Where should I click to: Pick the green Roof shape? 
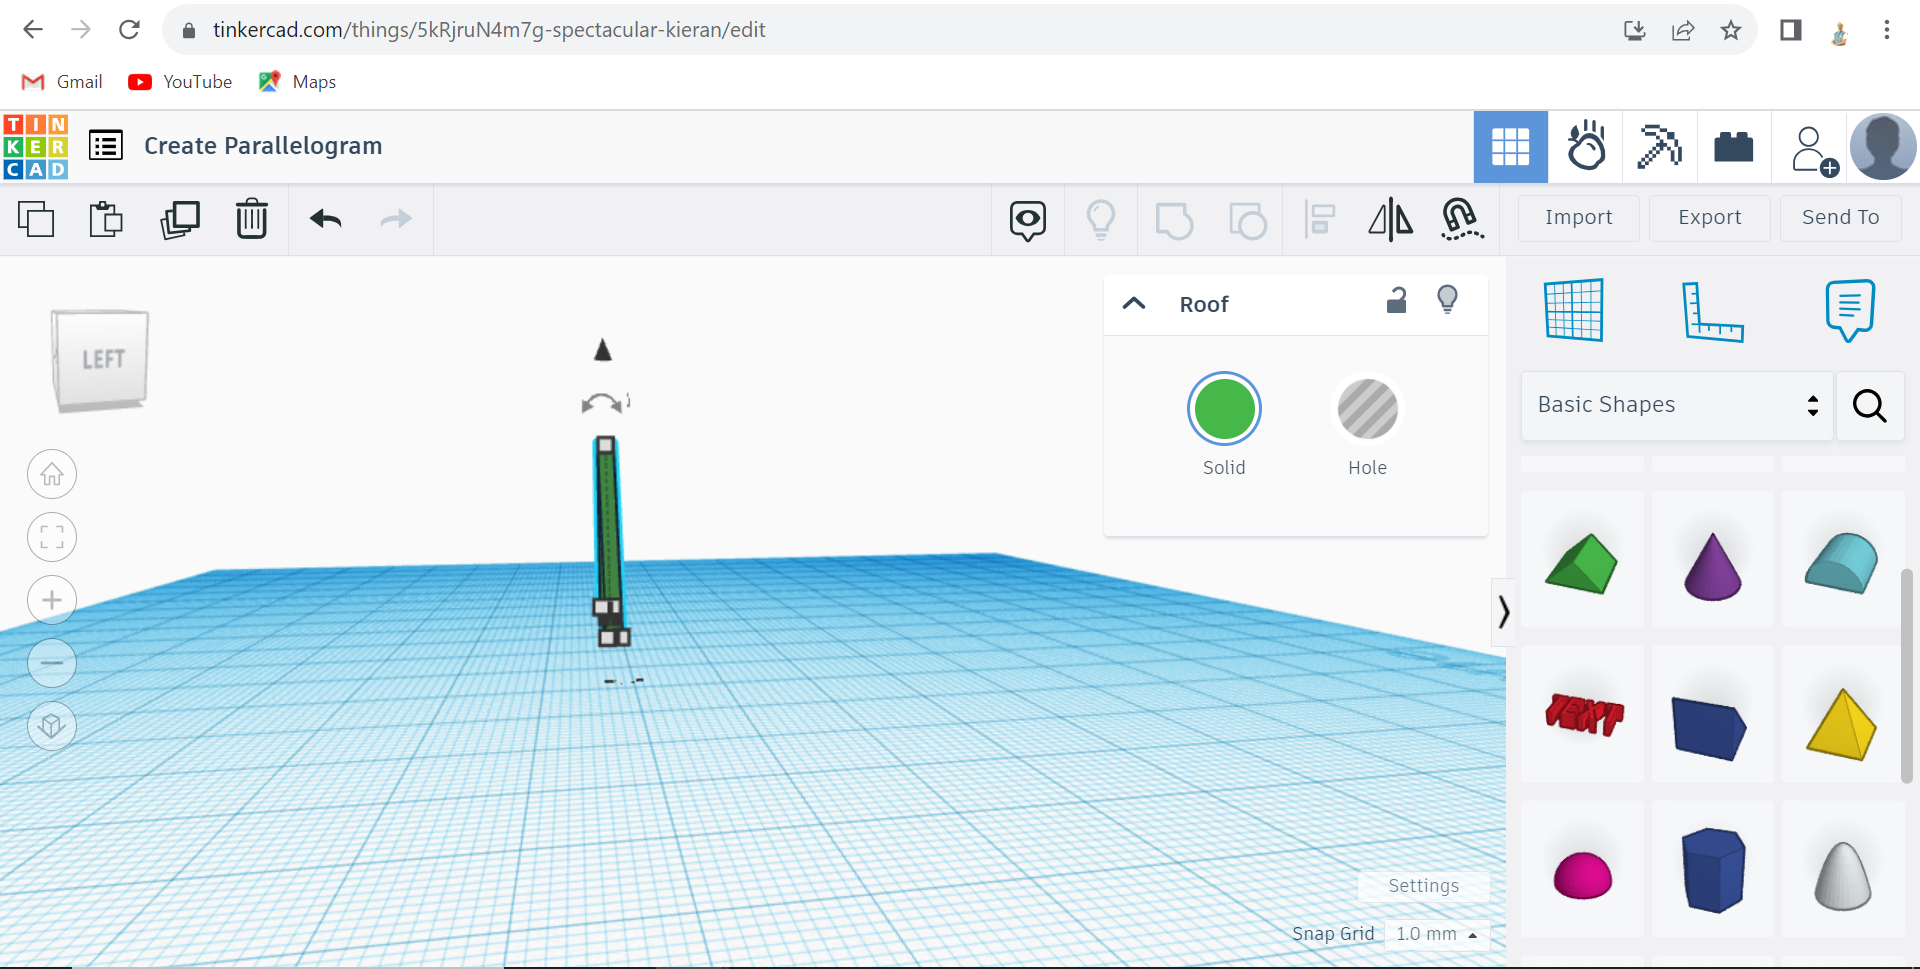point(1582,560)
